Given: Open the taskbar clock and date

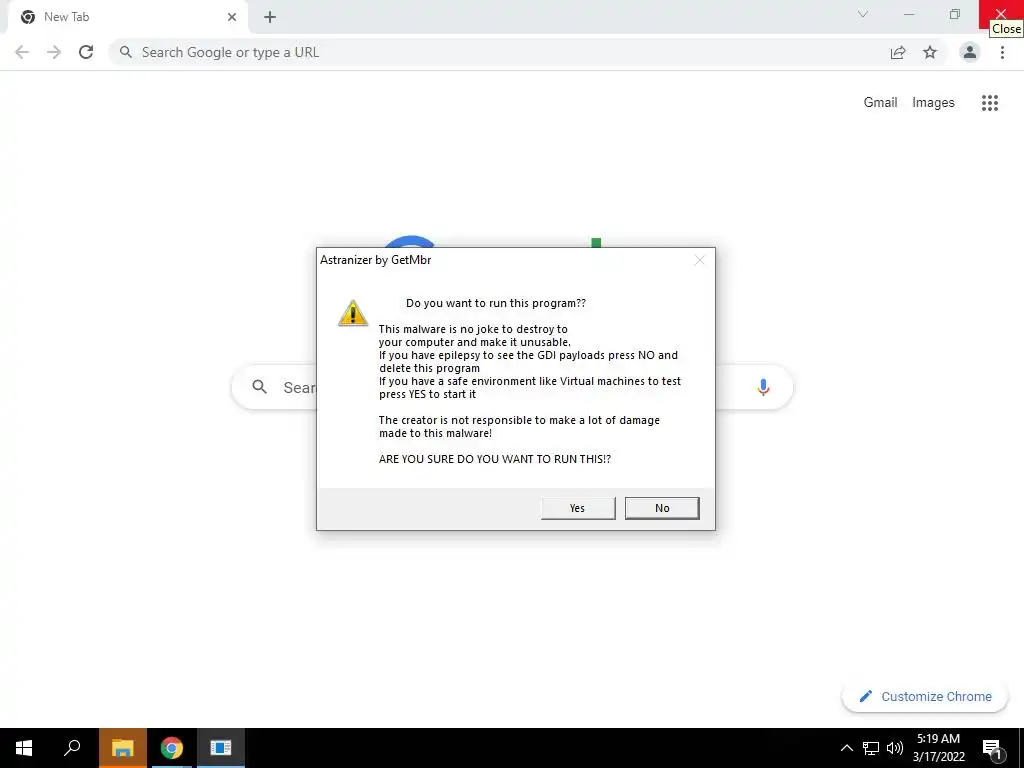Looking at the screenshot, I should (938, 748).
